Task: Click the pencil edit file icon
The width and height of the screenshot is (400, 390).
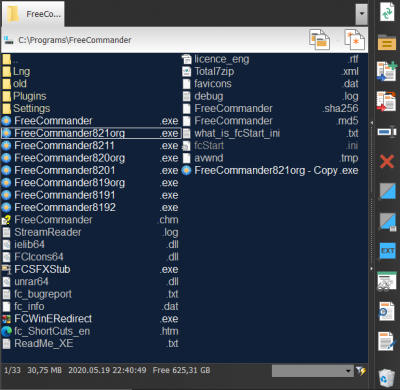Action: (387, 341)
